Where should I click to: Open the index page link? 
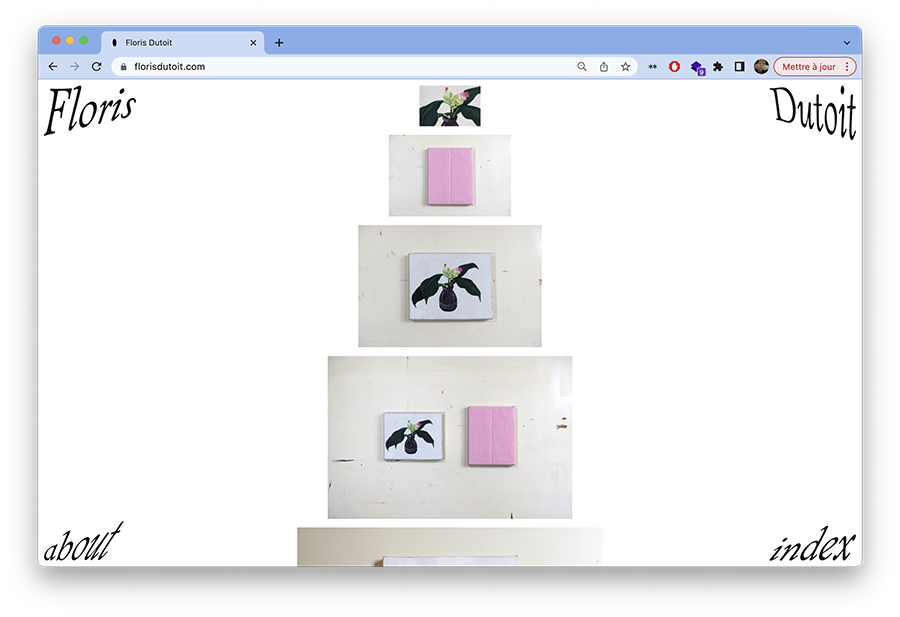point(812,544)
